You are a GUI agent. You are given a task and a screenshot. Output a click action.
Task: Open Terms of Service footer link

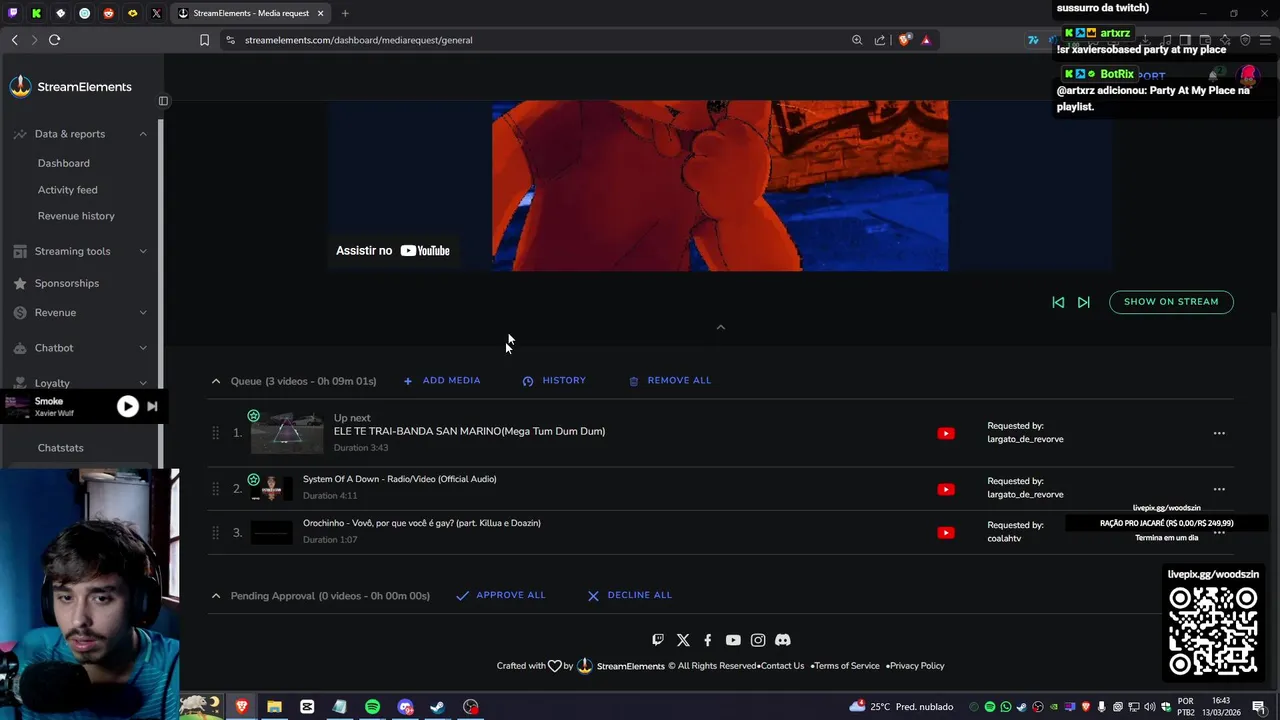(847, 666)
